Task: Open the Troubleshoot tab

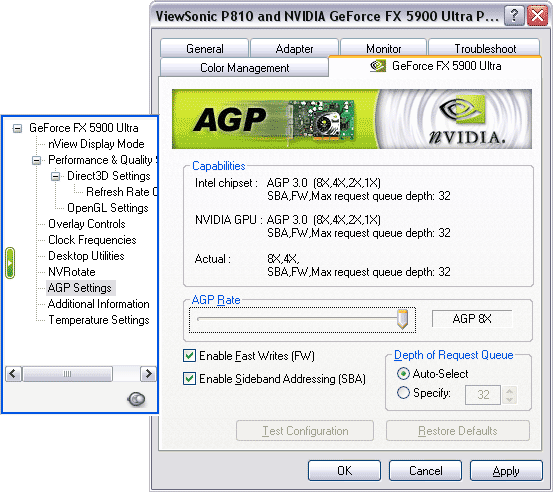Action: (x=484, y=48)
